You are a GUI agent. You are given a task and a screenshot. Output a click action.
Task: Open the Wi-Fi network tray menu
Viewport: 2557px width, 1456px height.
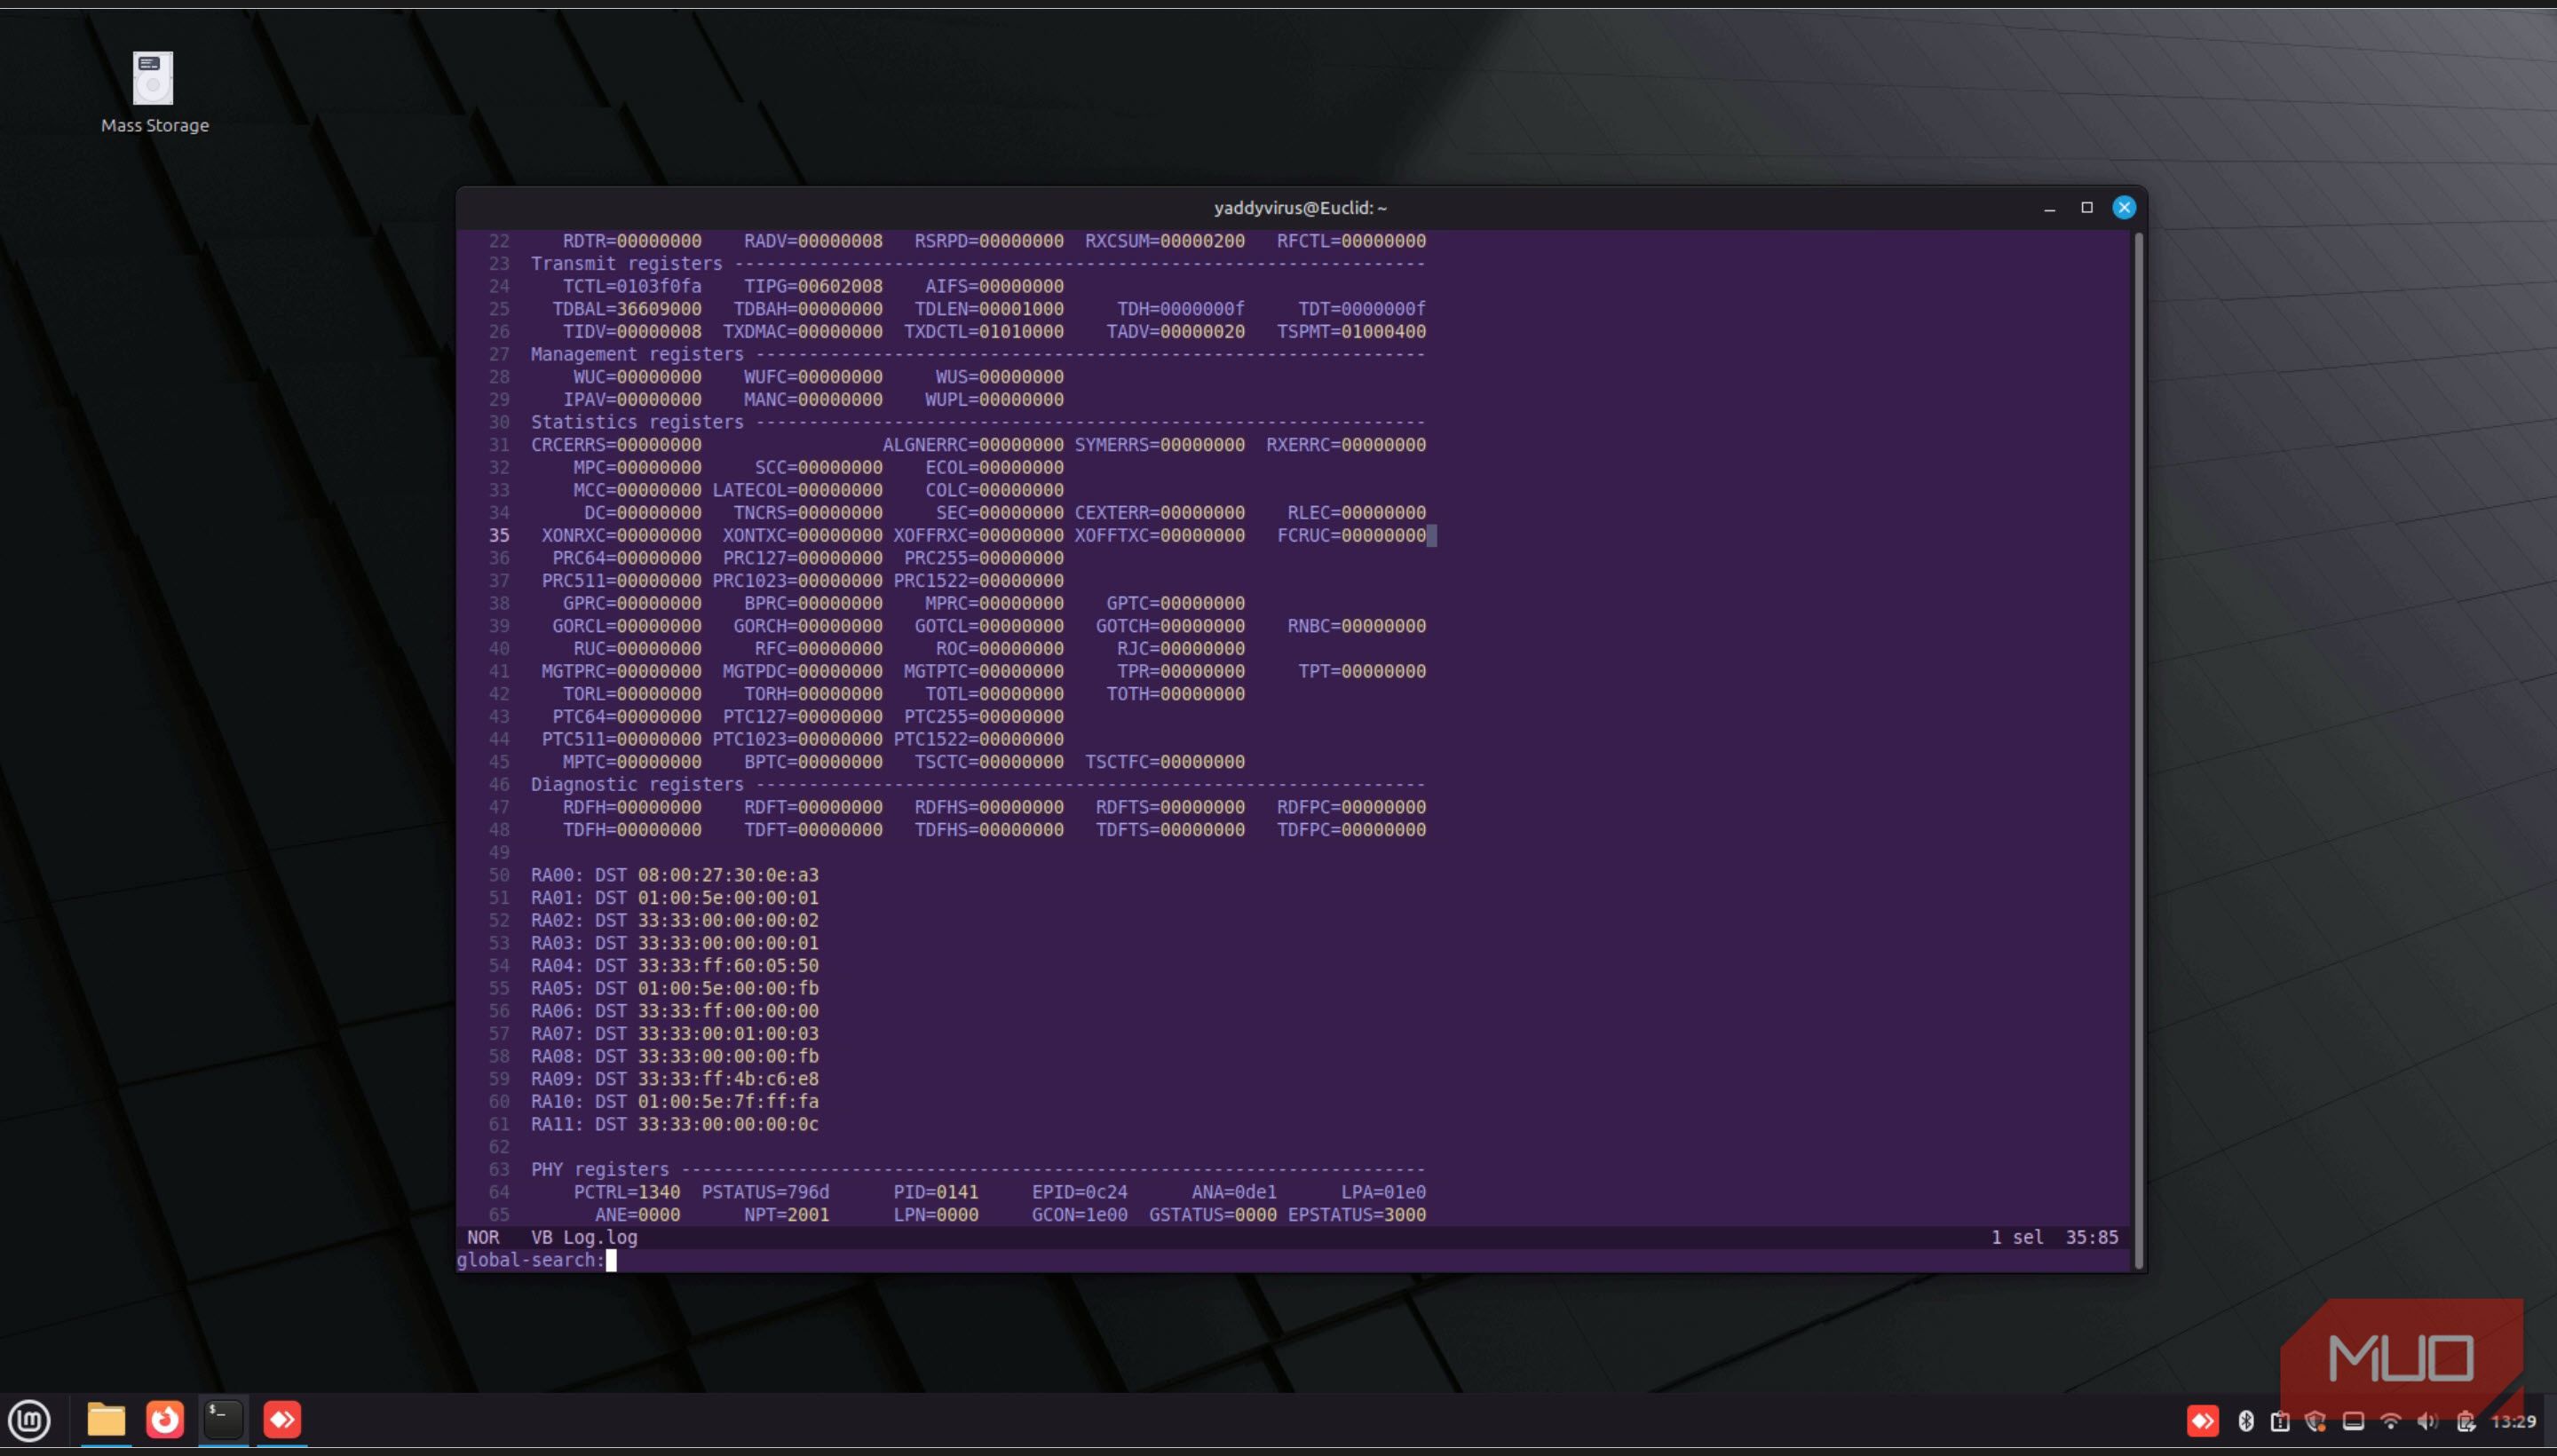(2390, 1421)
